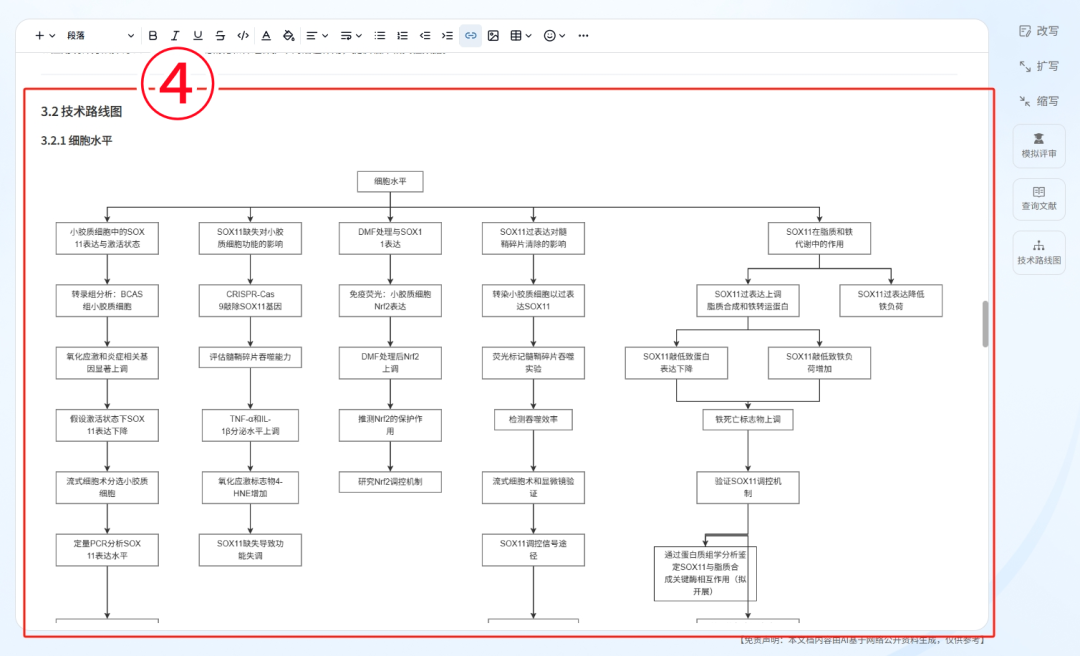Screen dimensions: 1080x656
Task: Select the 定量PCR分析SOX11表达水平 node
Action: 107,550
